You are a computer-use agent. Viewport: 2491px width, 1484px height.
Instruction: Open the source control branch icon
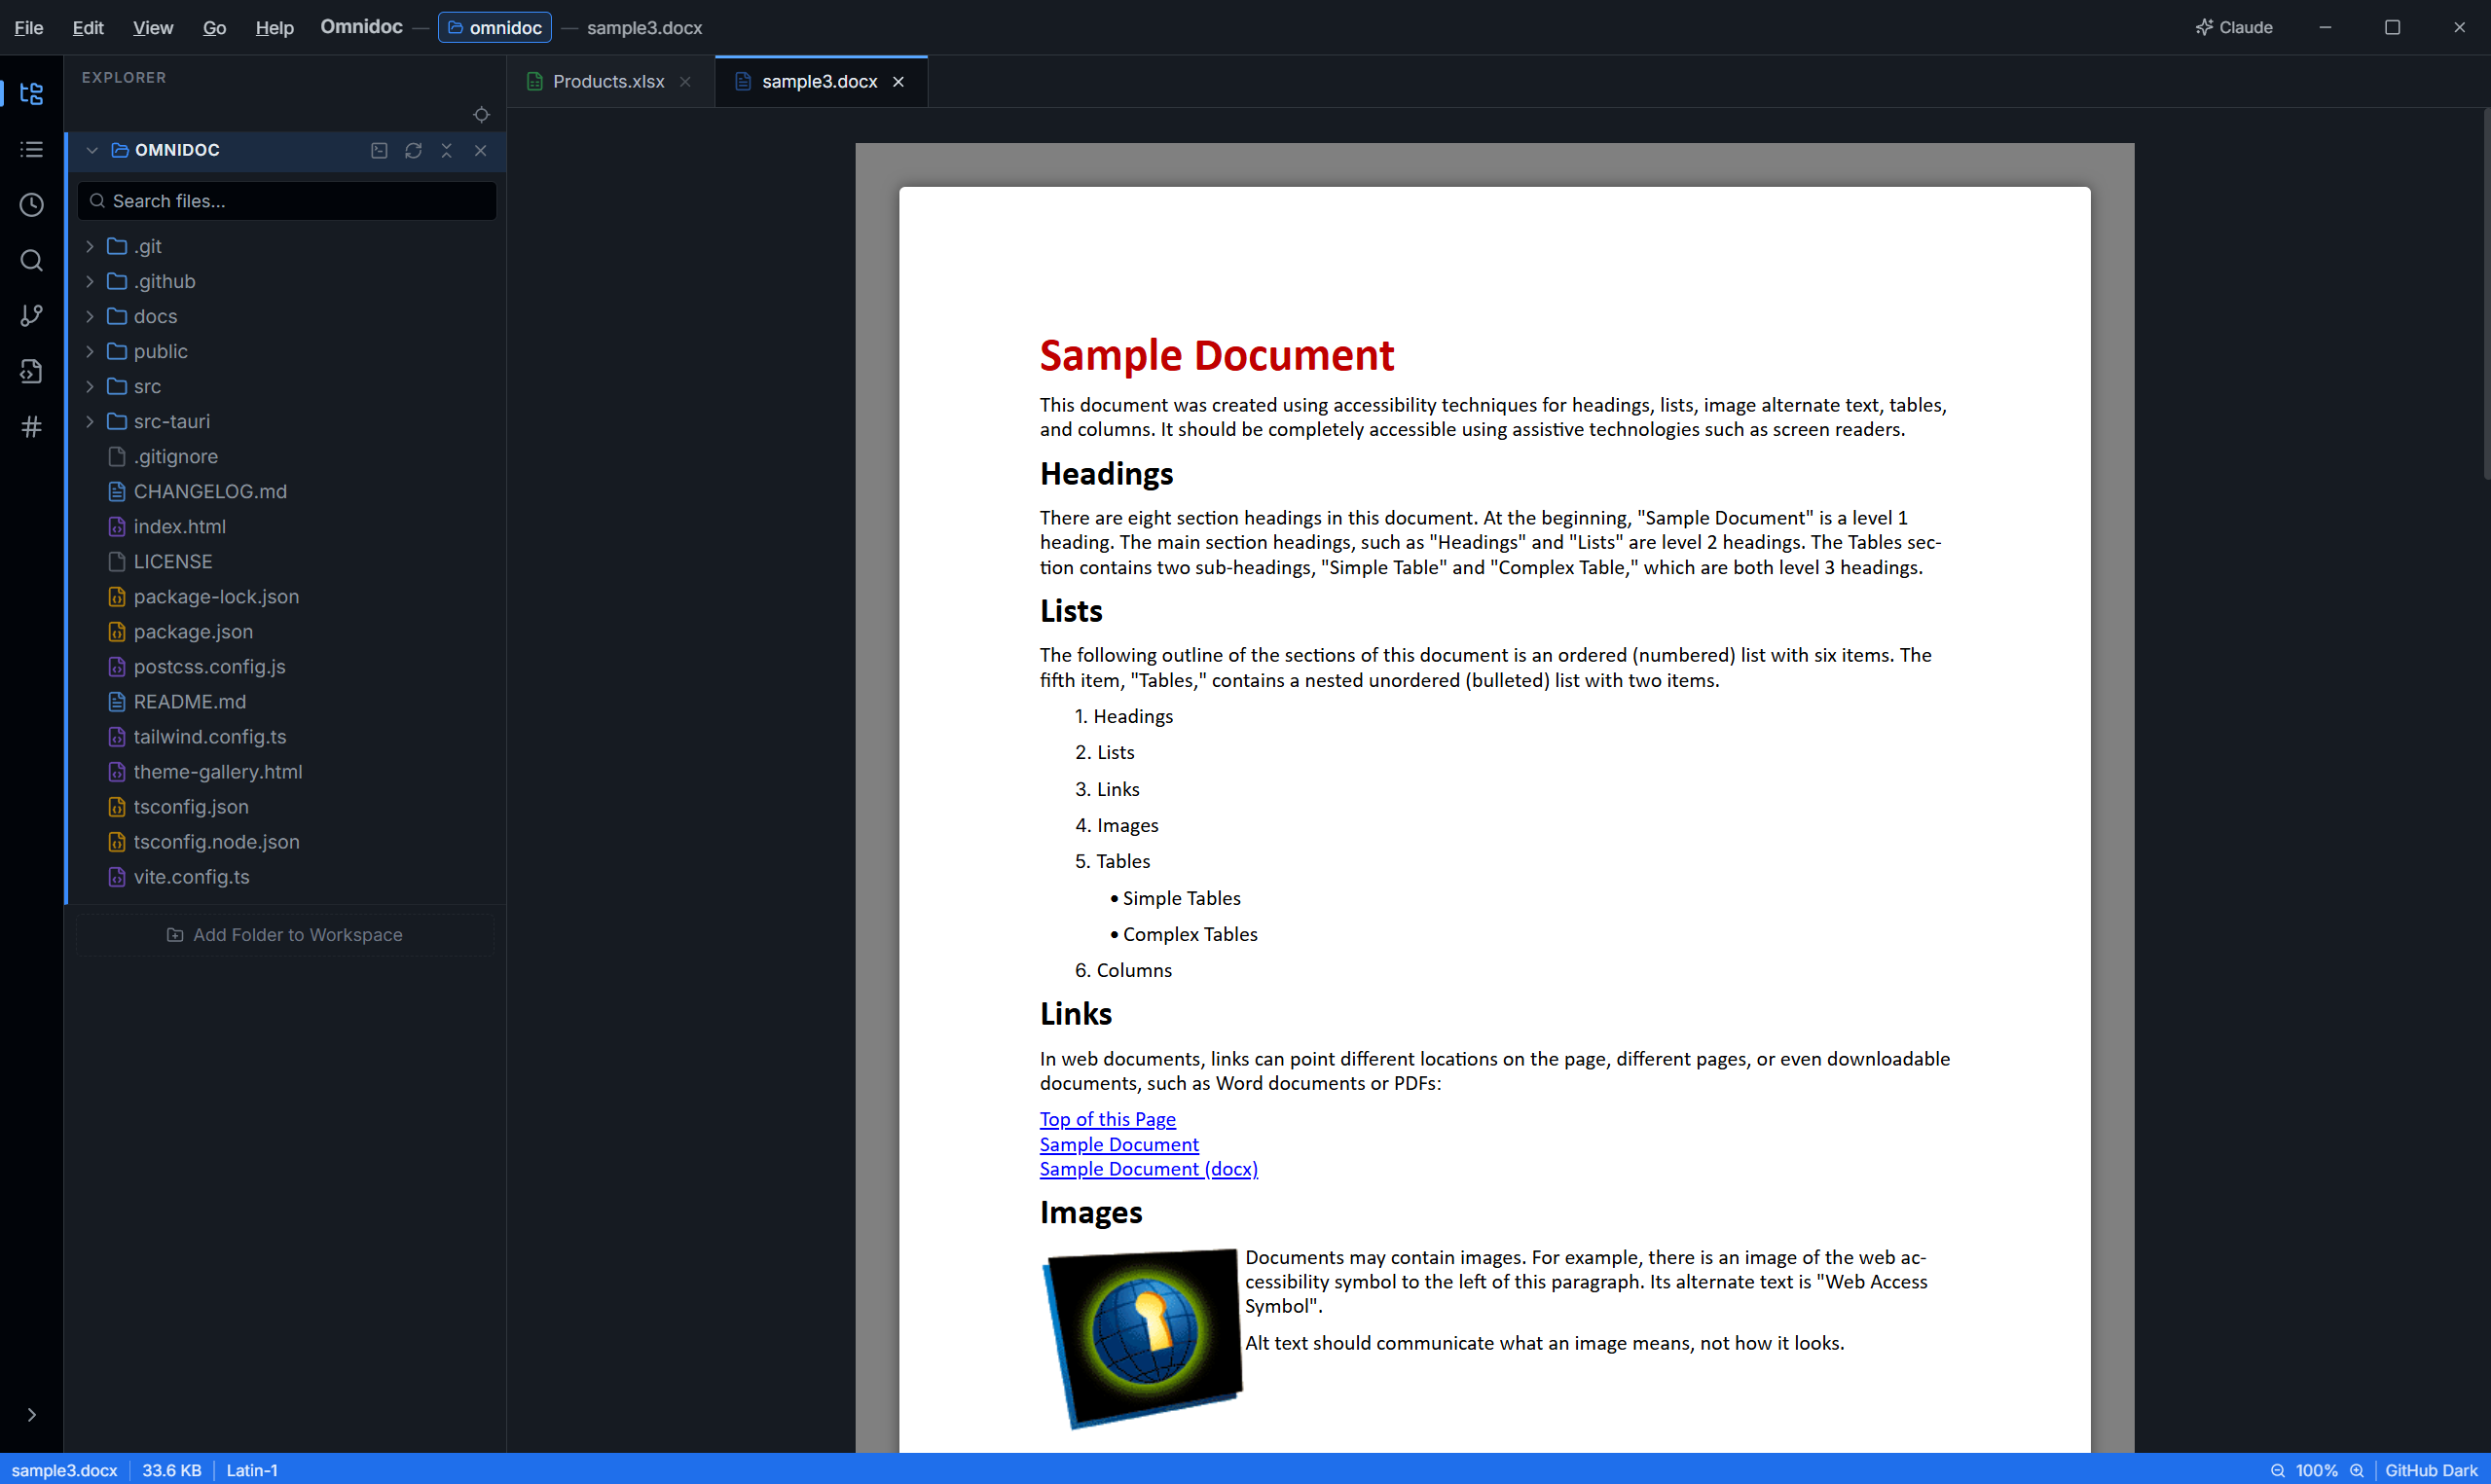click(31, 316)
